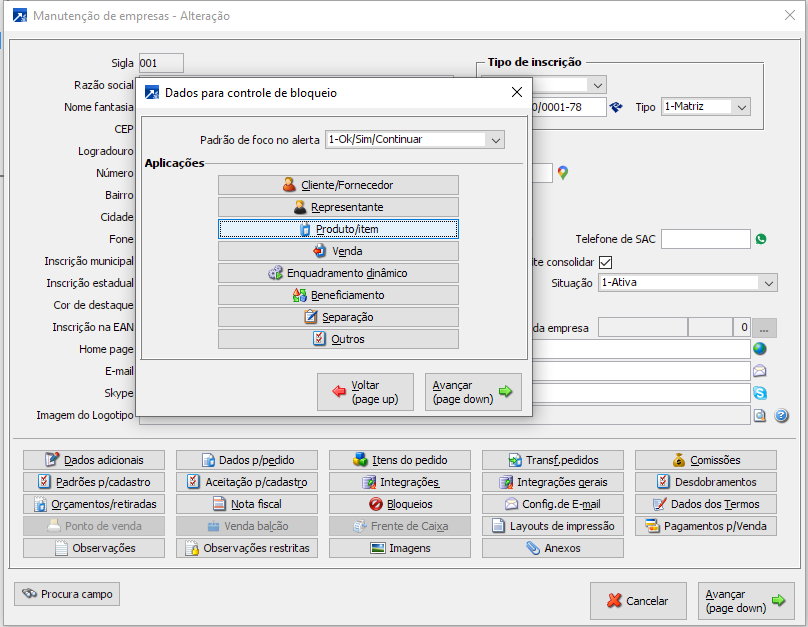Expand the Padrão de foco no alerta dropdown
The image size is (808, 627).
click(495, 140)
